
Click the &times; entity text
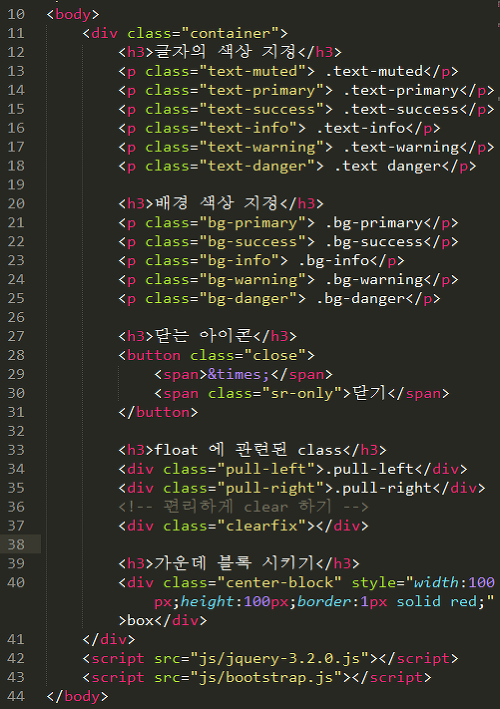(239, 374)
